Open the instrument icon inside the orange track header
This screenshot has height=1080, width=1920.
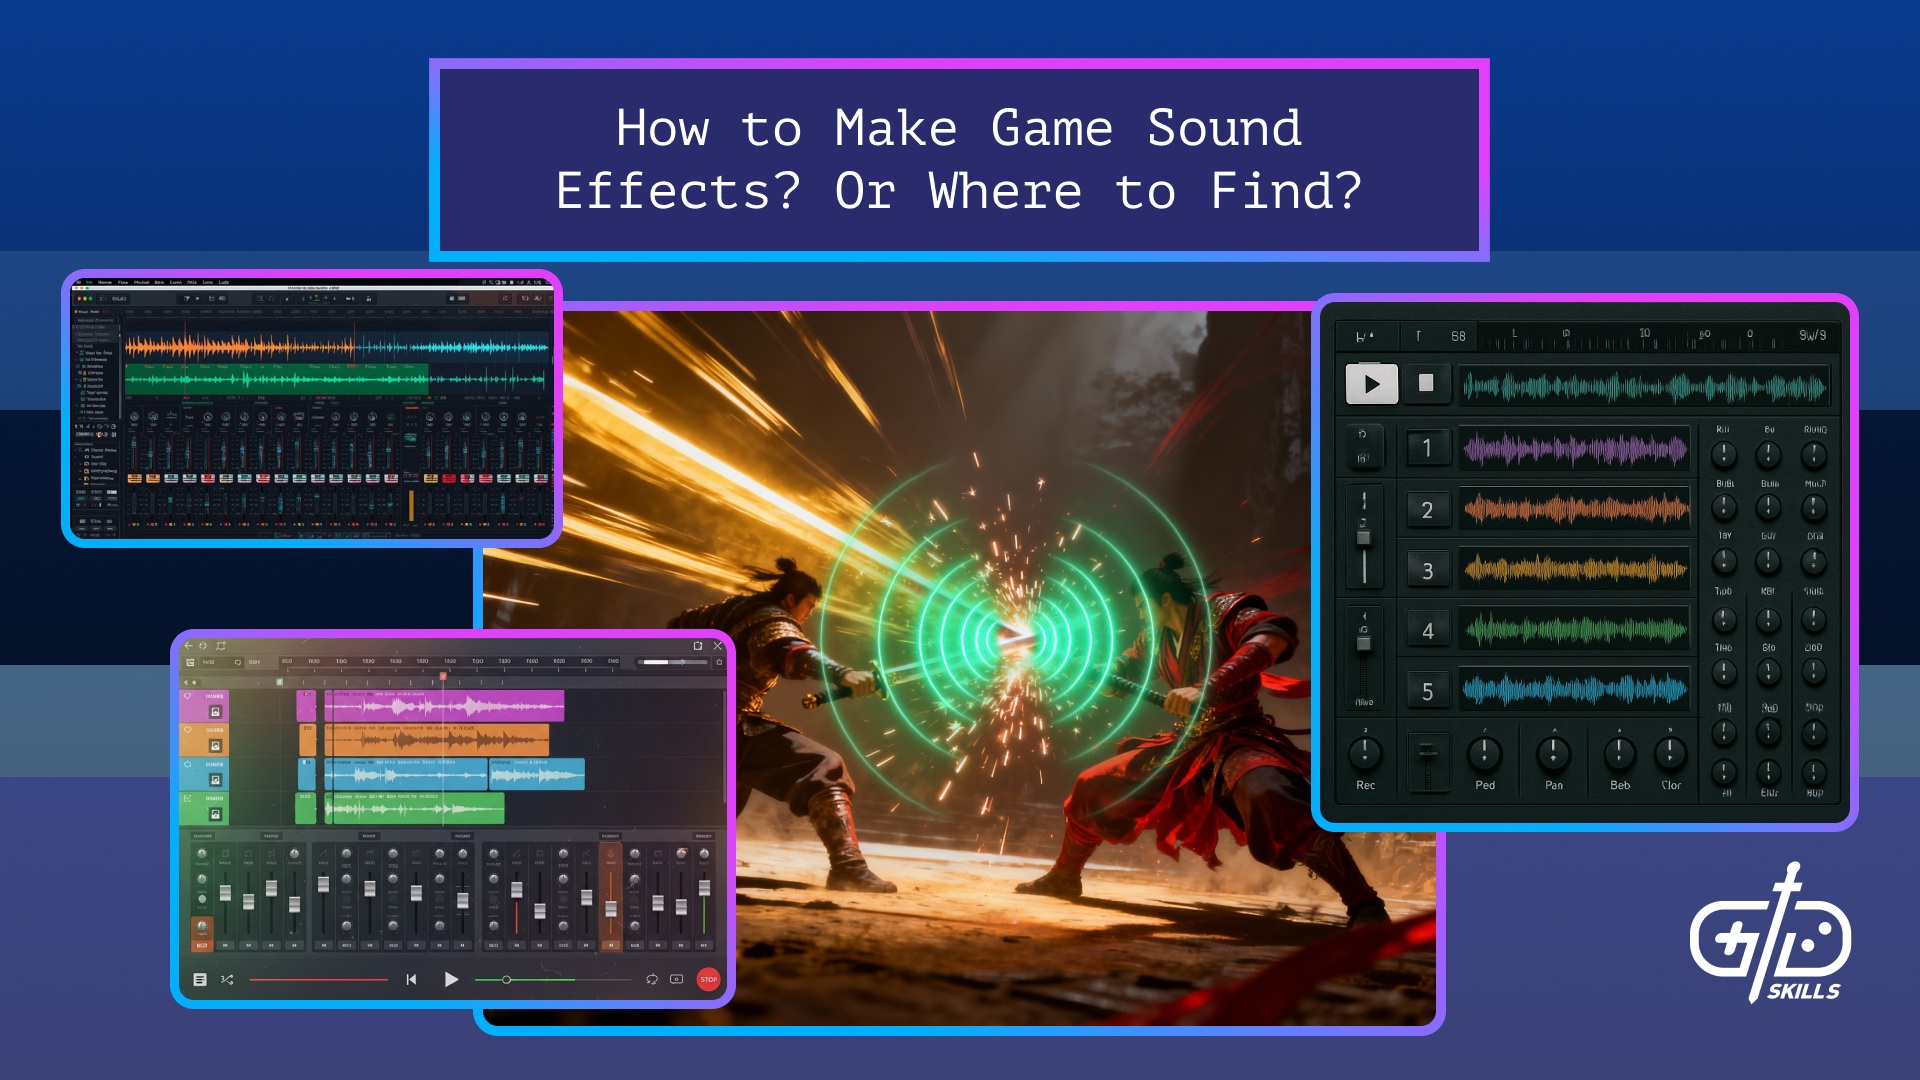[x=215, y=743]
